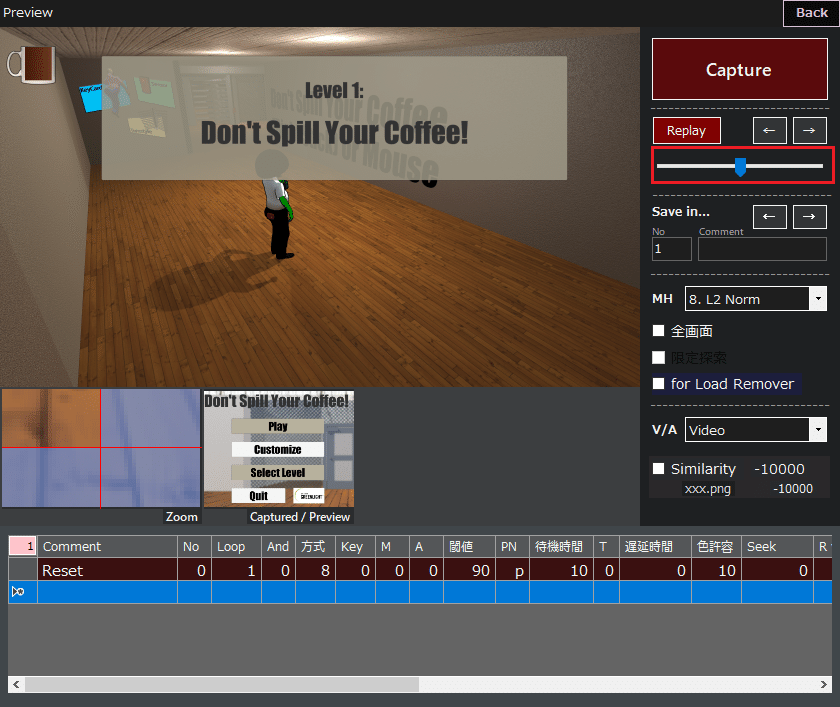Select the new-row marker icon in blue row
This screenshot has height=707, width=840.
tap(18, 592)
